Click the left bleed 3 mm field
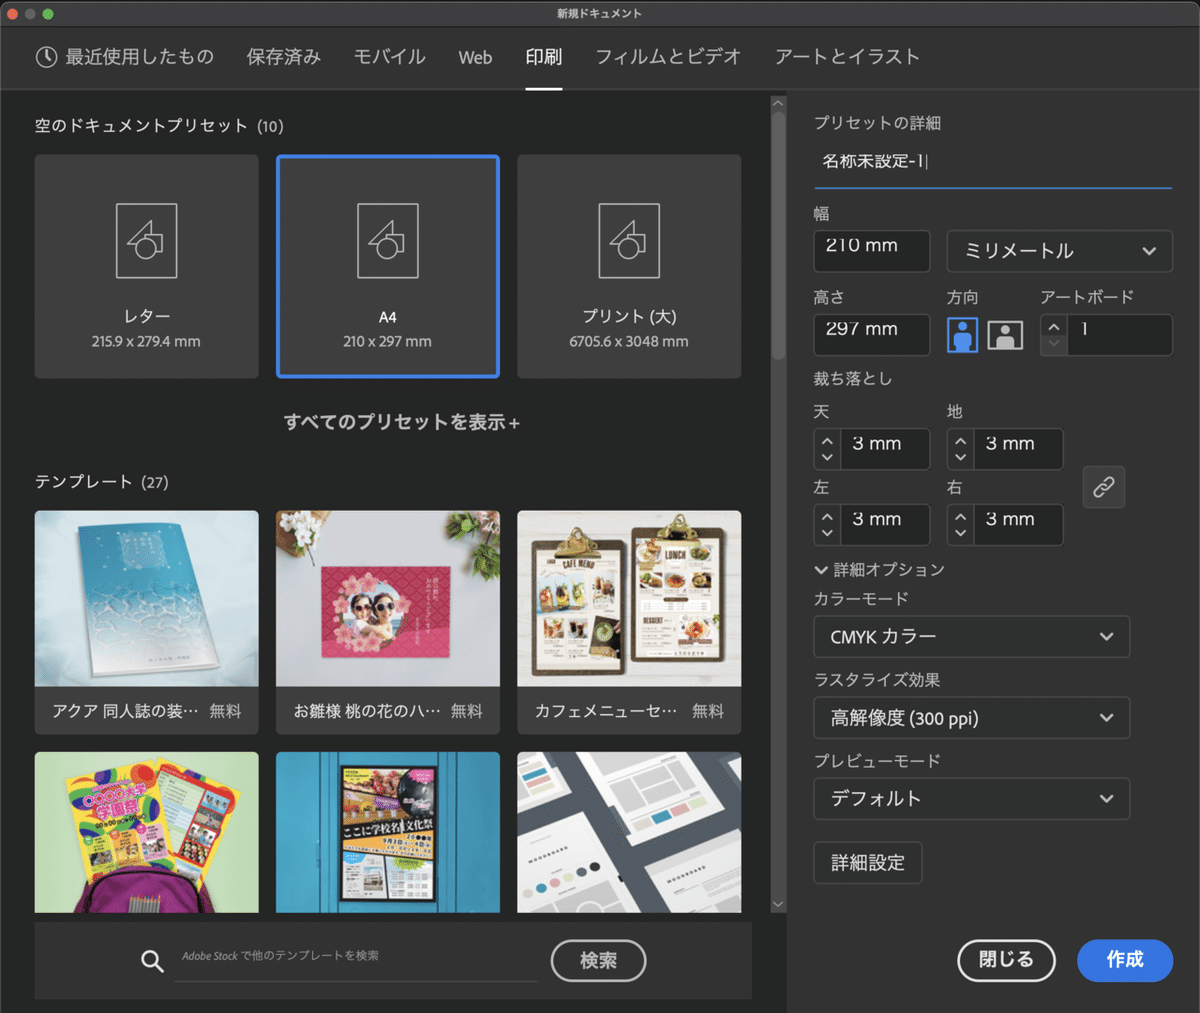The image size is (1200, 1013). pyautogui.click(x=884, y=525)
